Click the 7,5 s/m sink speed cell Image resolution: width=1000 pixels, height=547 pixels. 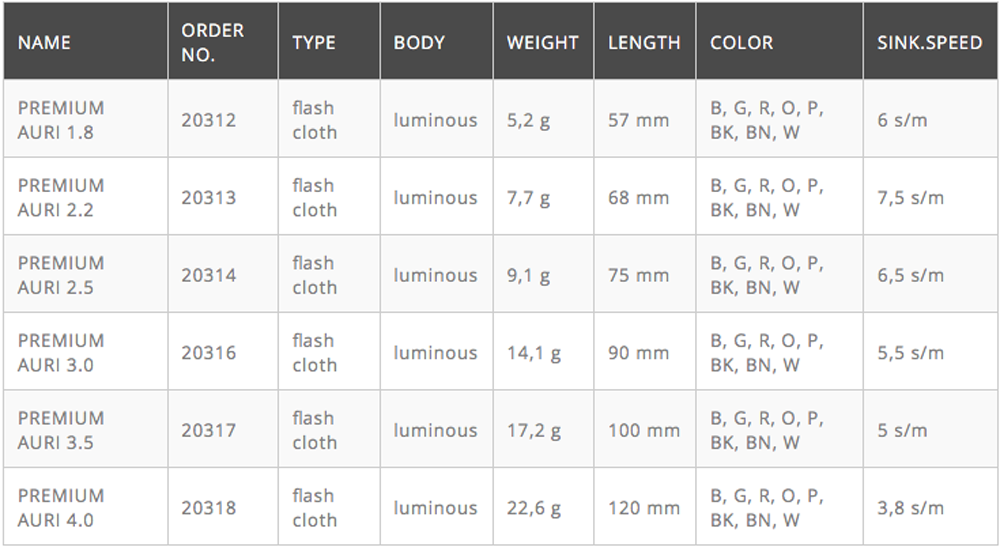pos(911,198)
